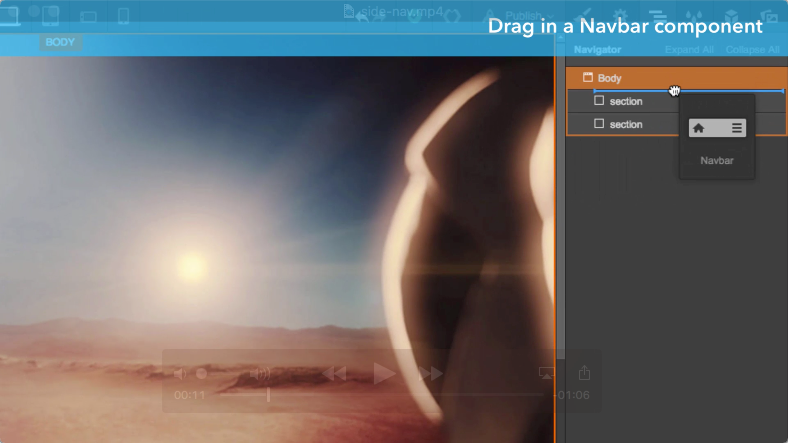Select the last section row in Navigator
This screenshot has width=788, height=443.
click(x=676, y=124)
